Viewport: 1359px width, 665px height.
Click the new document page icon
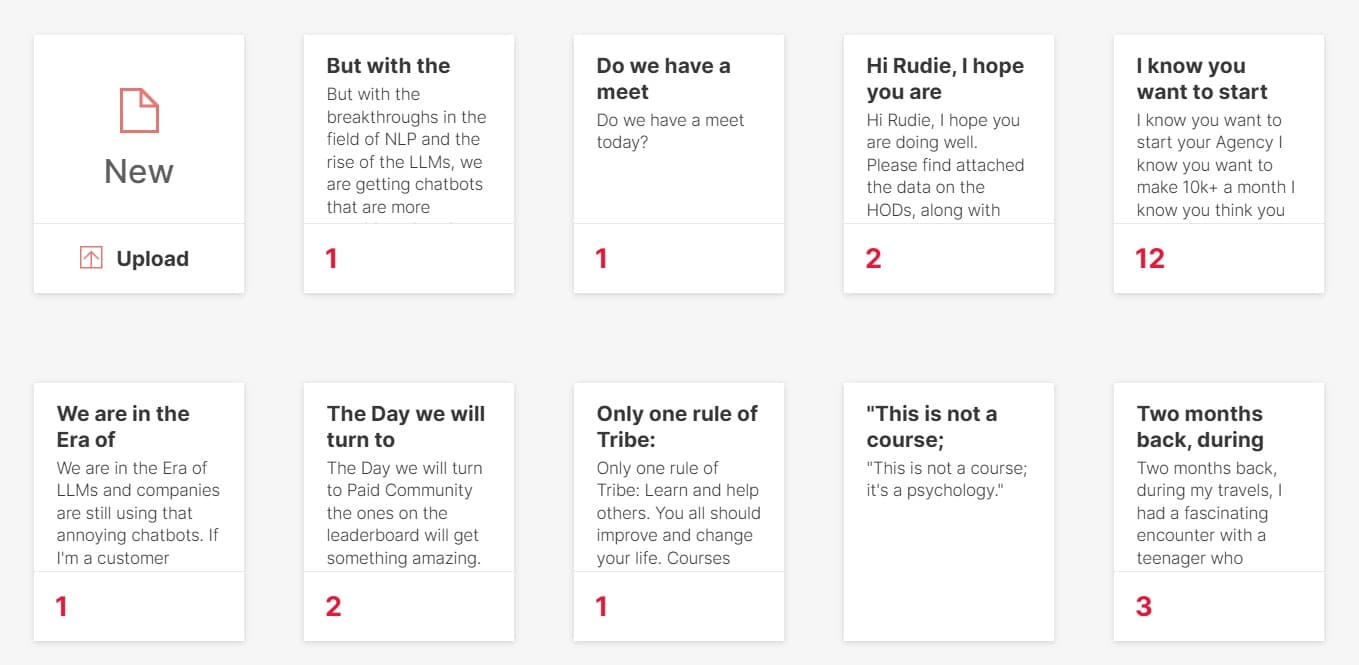(x=139, y=110)
